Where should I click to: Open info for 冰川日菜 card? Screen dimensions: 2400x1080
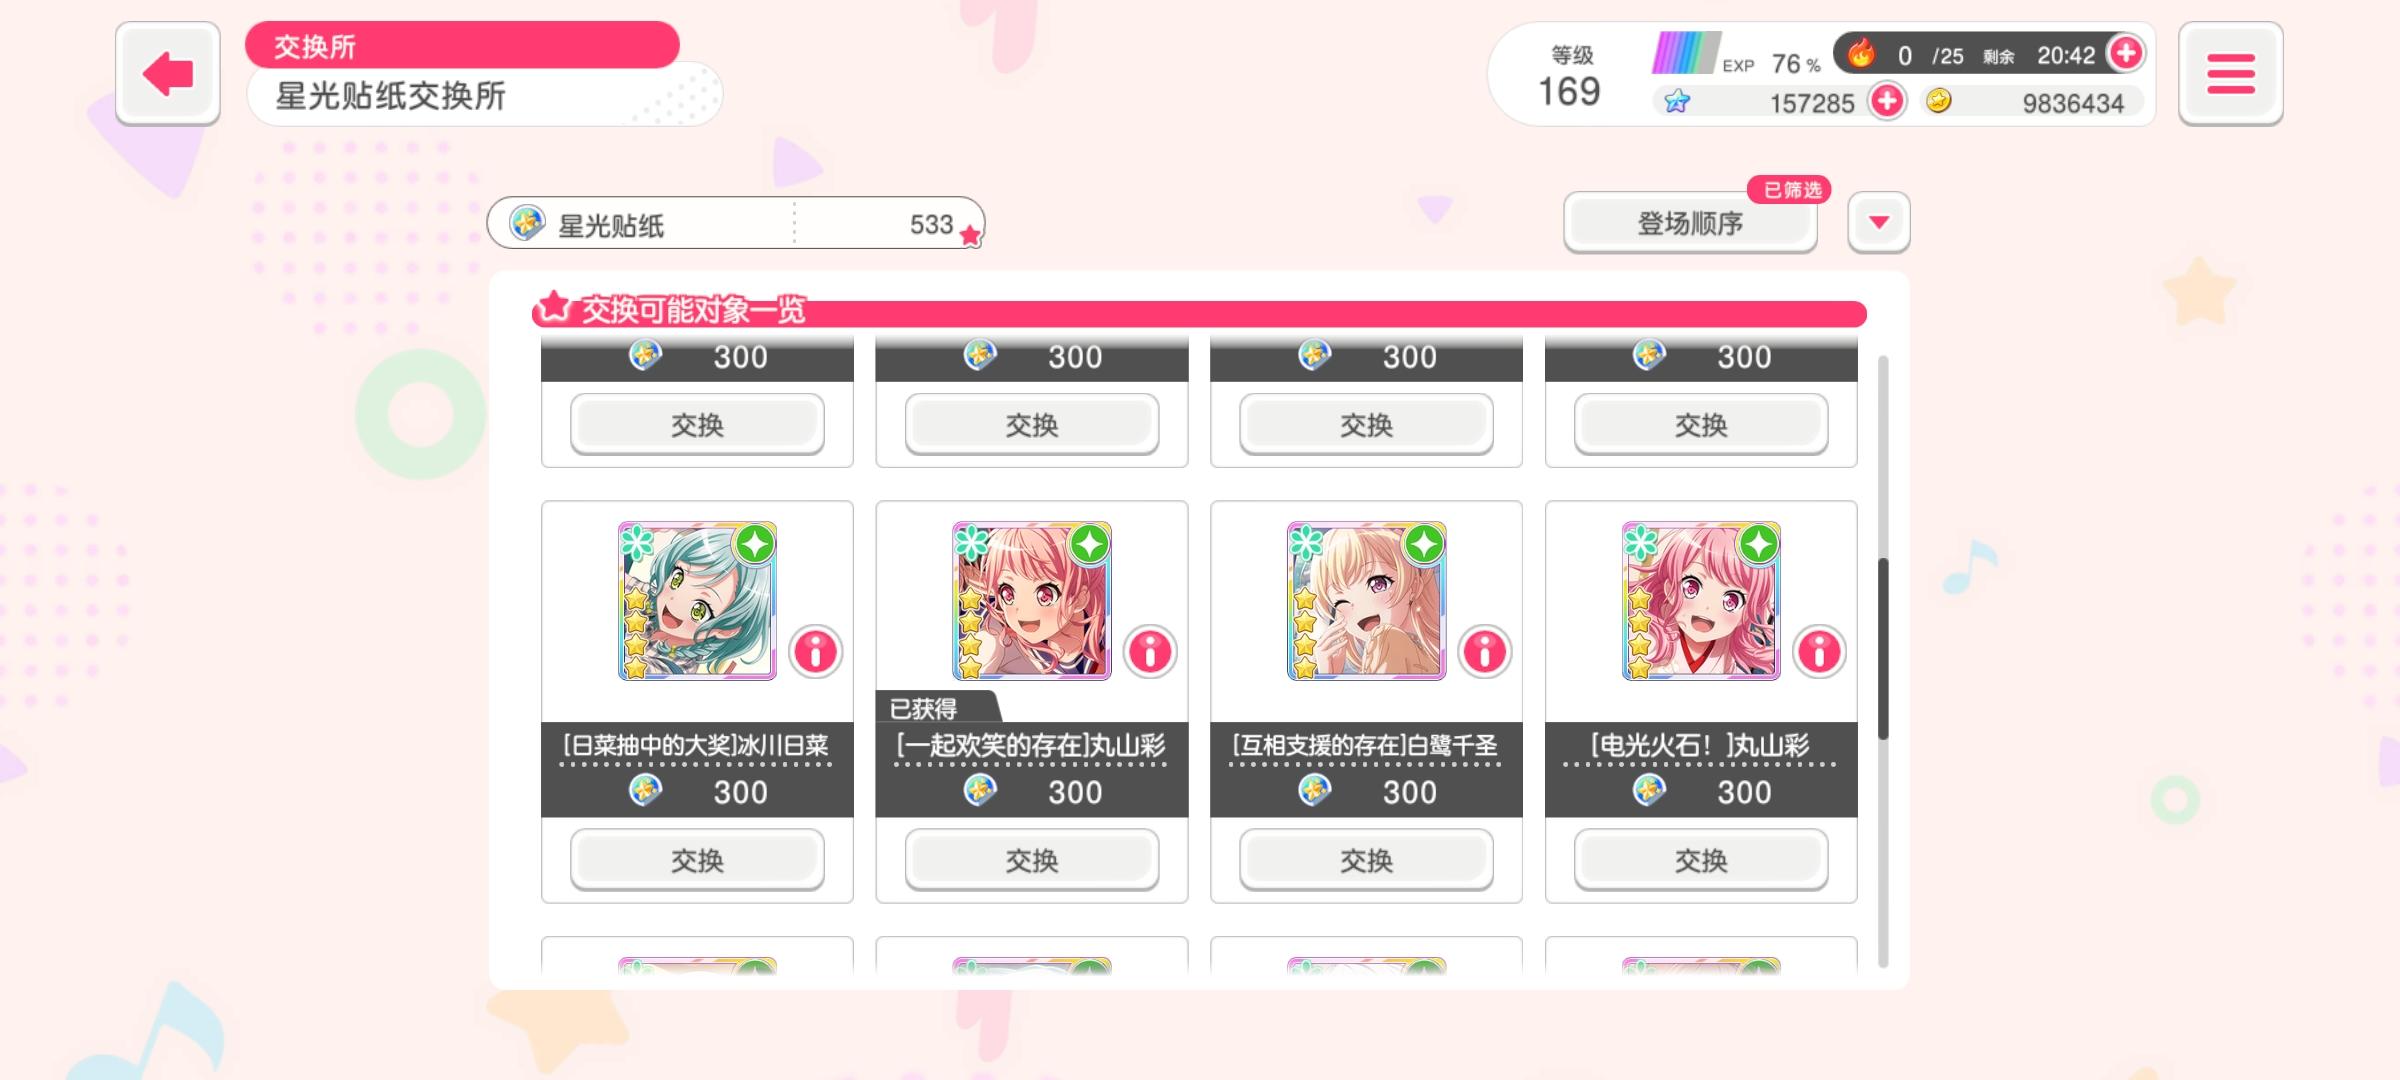816,652
